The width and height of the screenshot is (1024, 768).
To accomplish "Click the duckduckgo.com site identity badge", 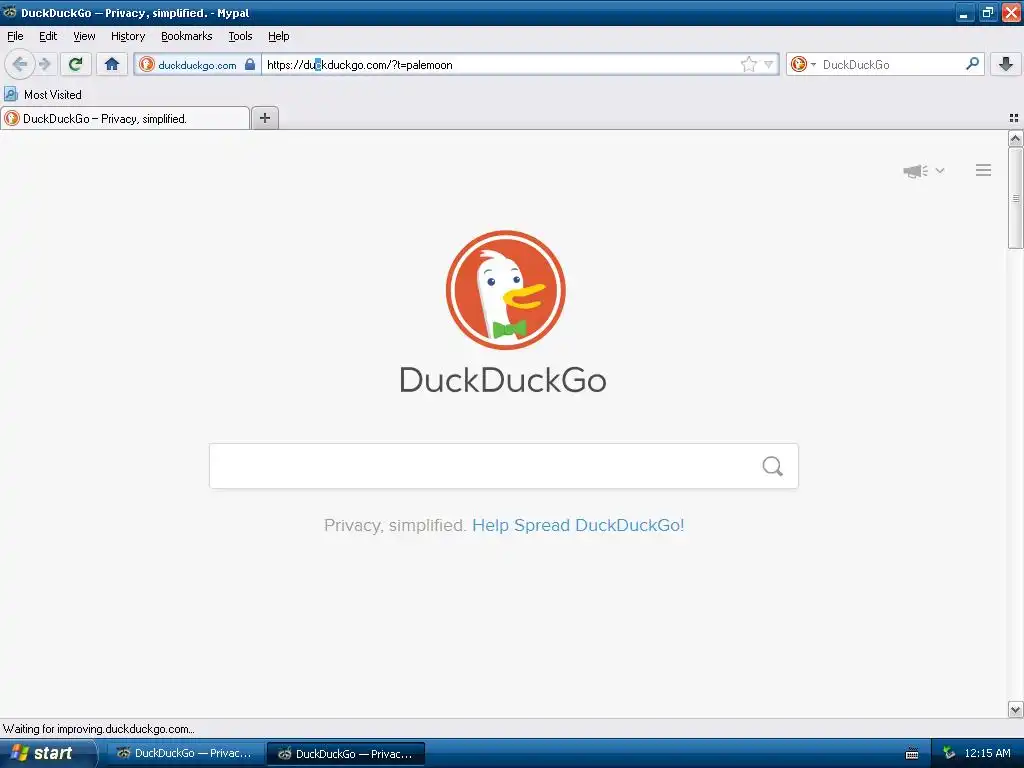I will pos(197,65).
